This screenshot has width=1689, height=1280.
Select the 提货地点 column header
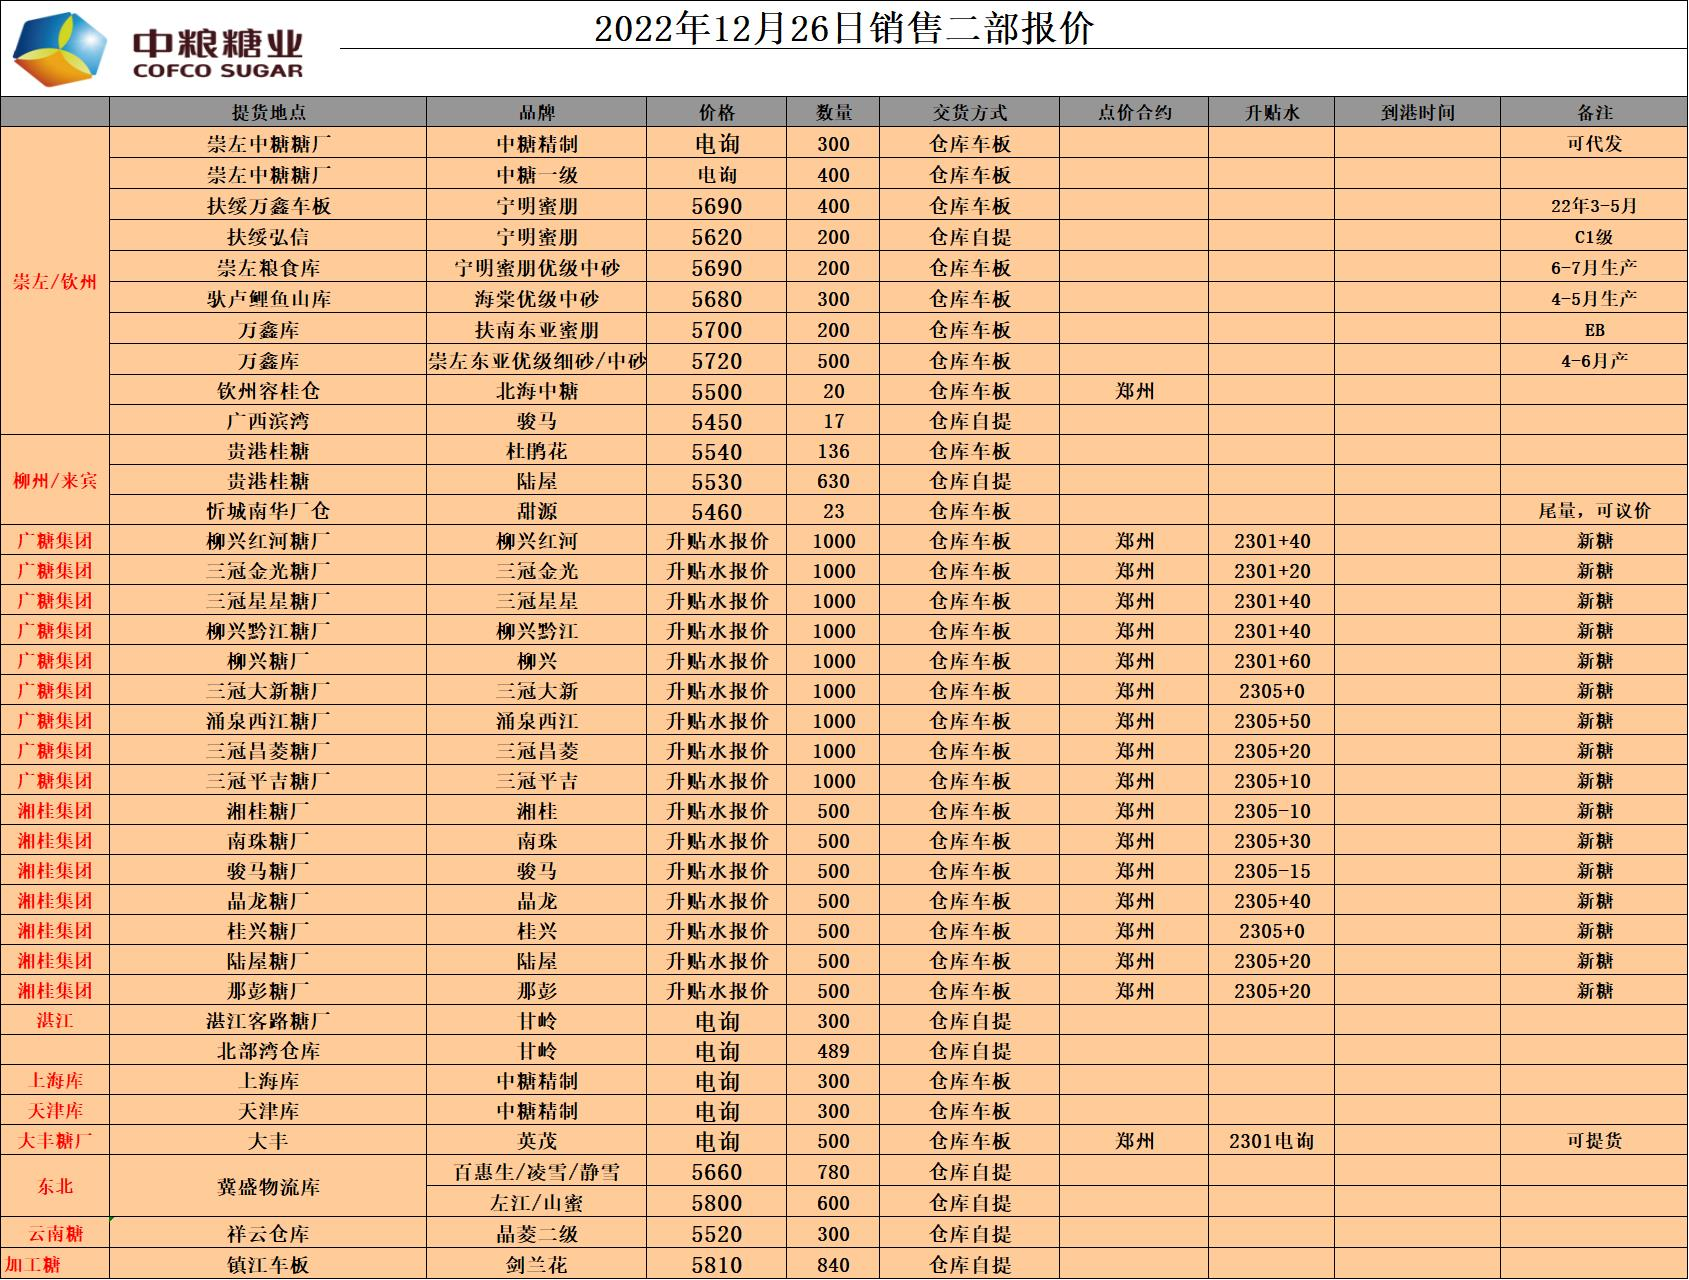tap(268, 113)
